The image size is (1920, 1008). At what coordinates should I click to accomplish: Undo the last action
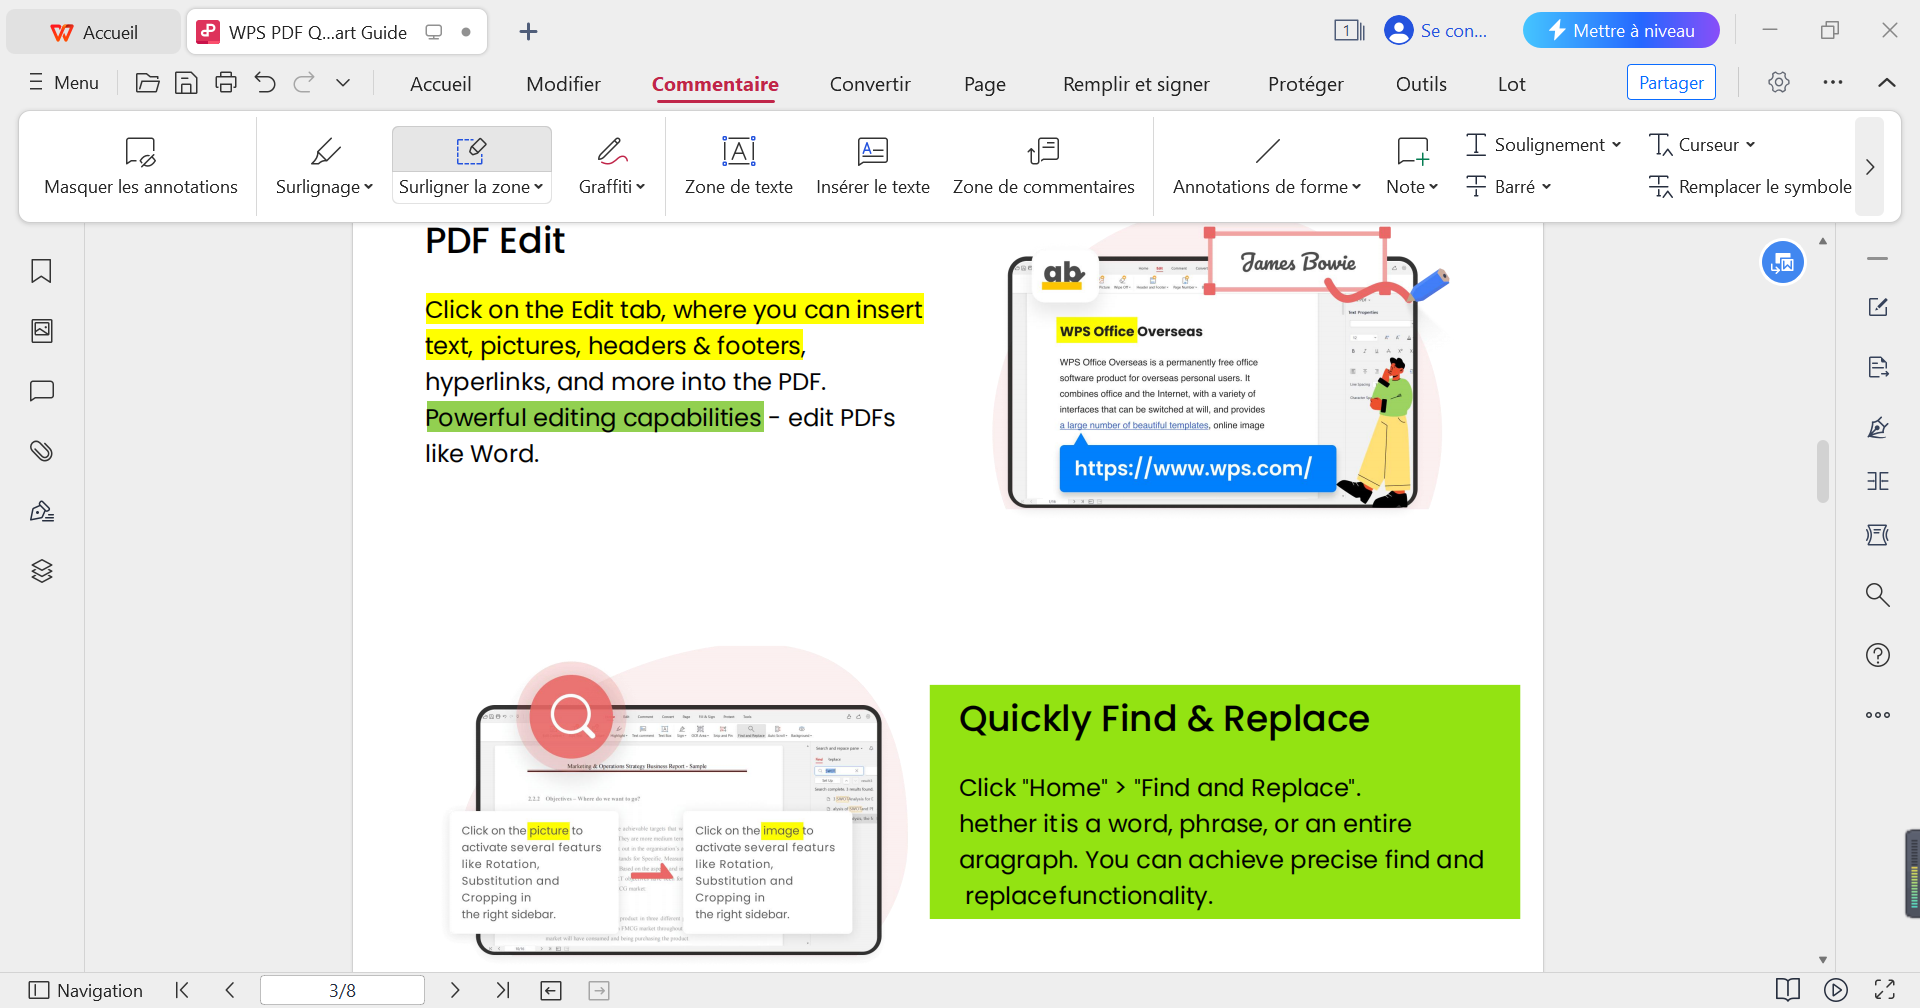point(265,83)
